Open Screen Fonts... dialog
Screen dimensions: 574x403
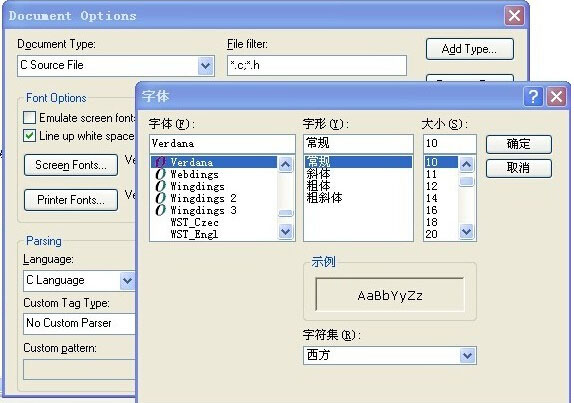[x=71, y=165]
